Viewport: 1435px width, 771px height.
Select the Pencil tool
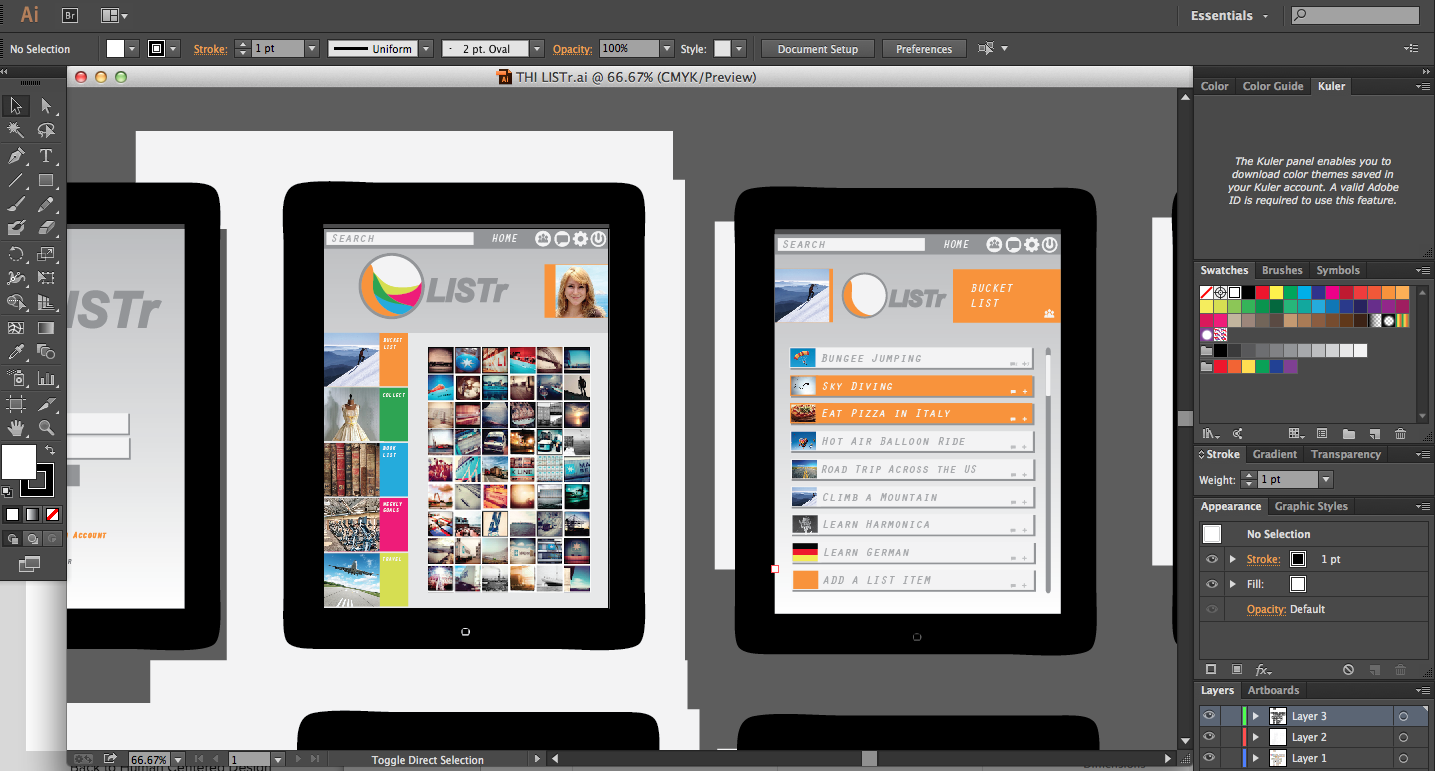[x=46, y=205]
